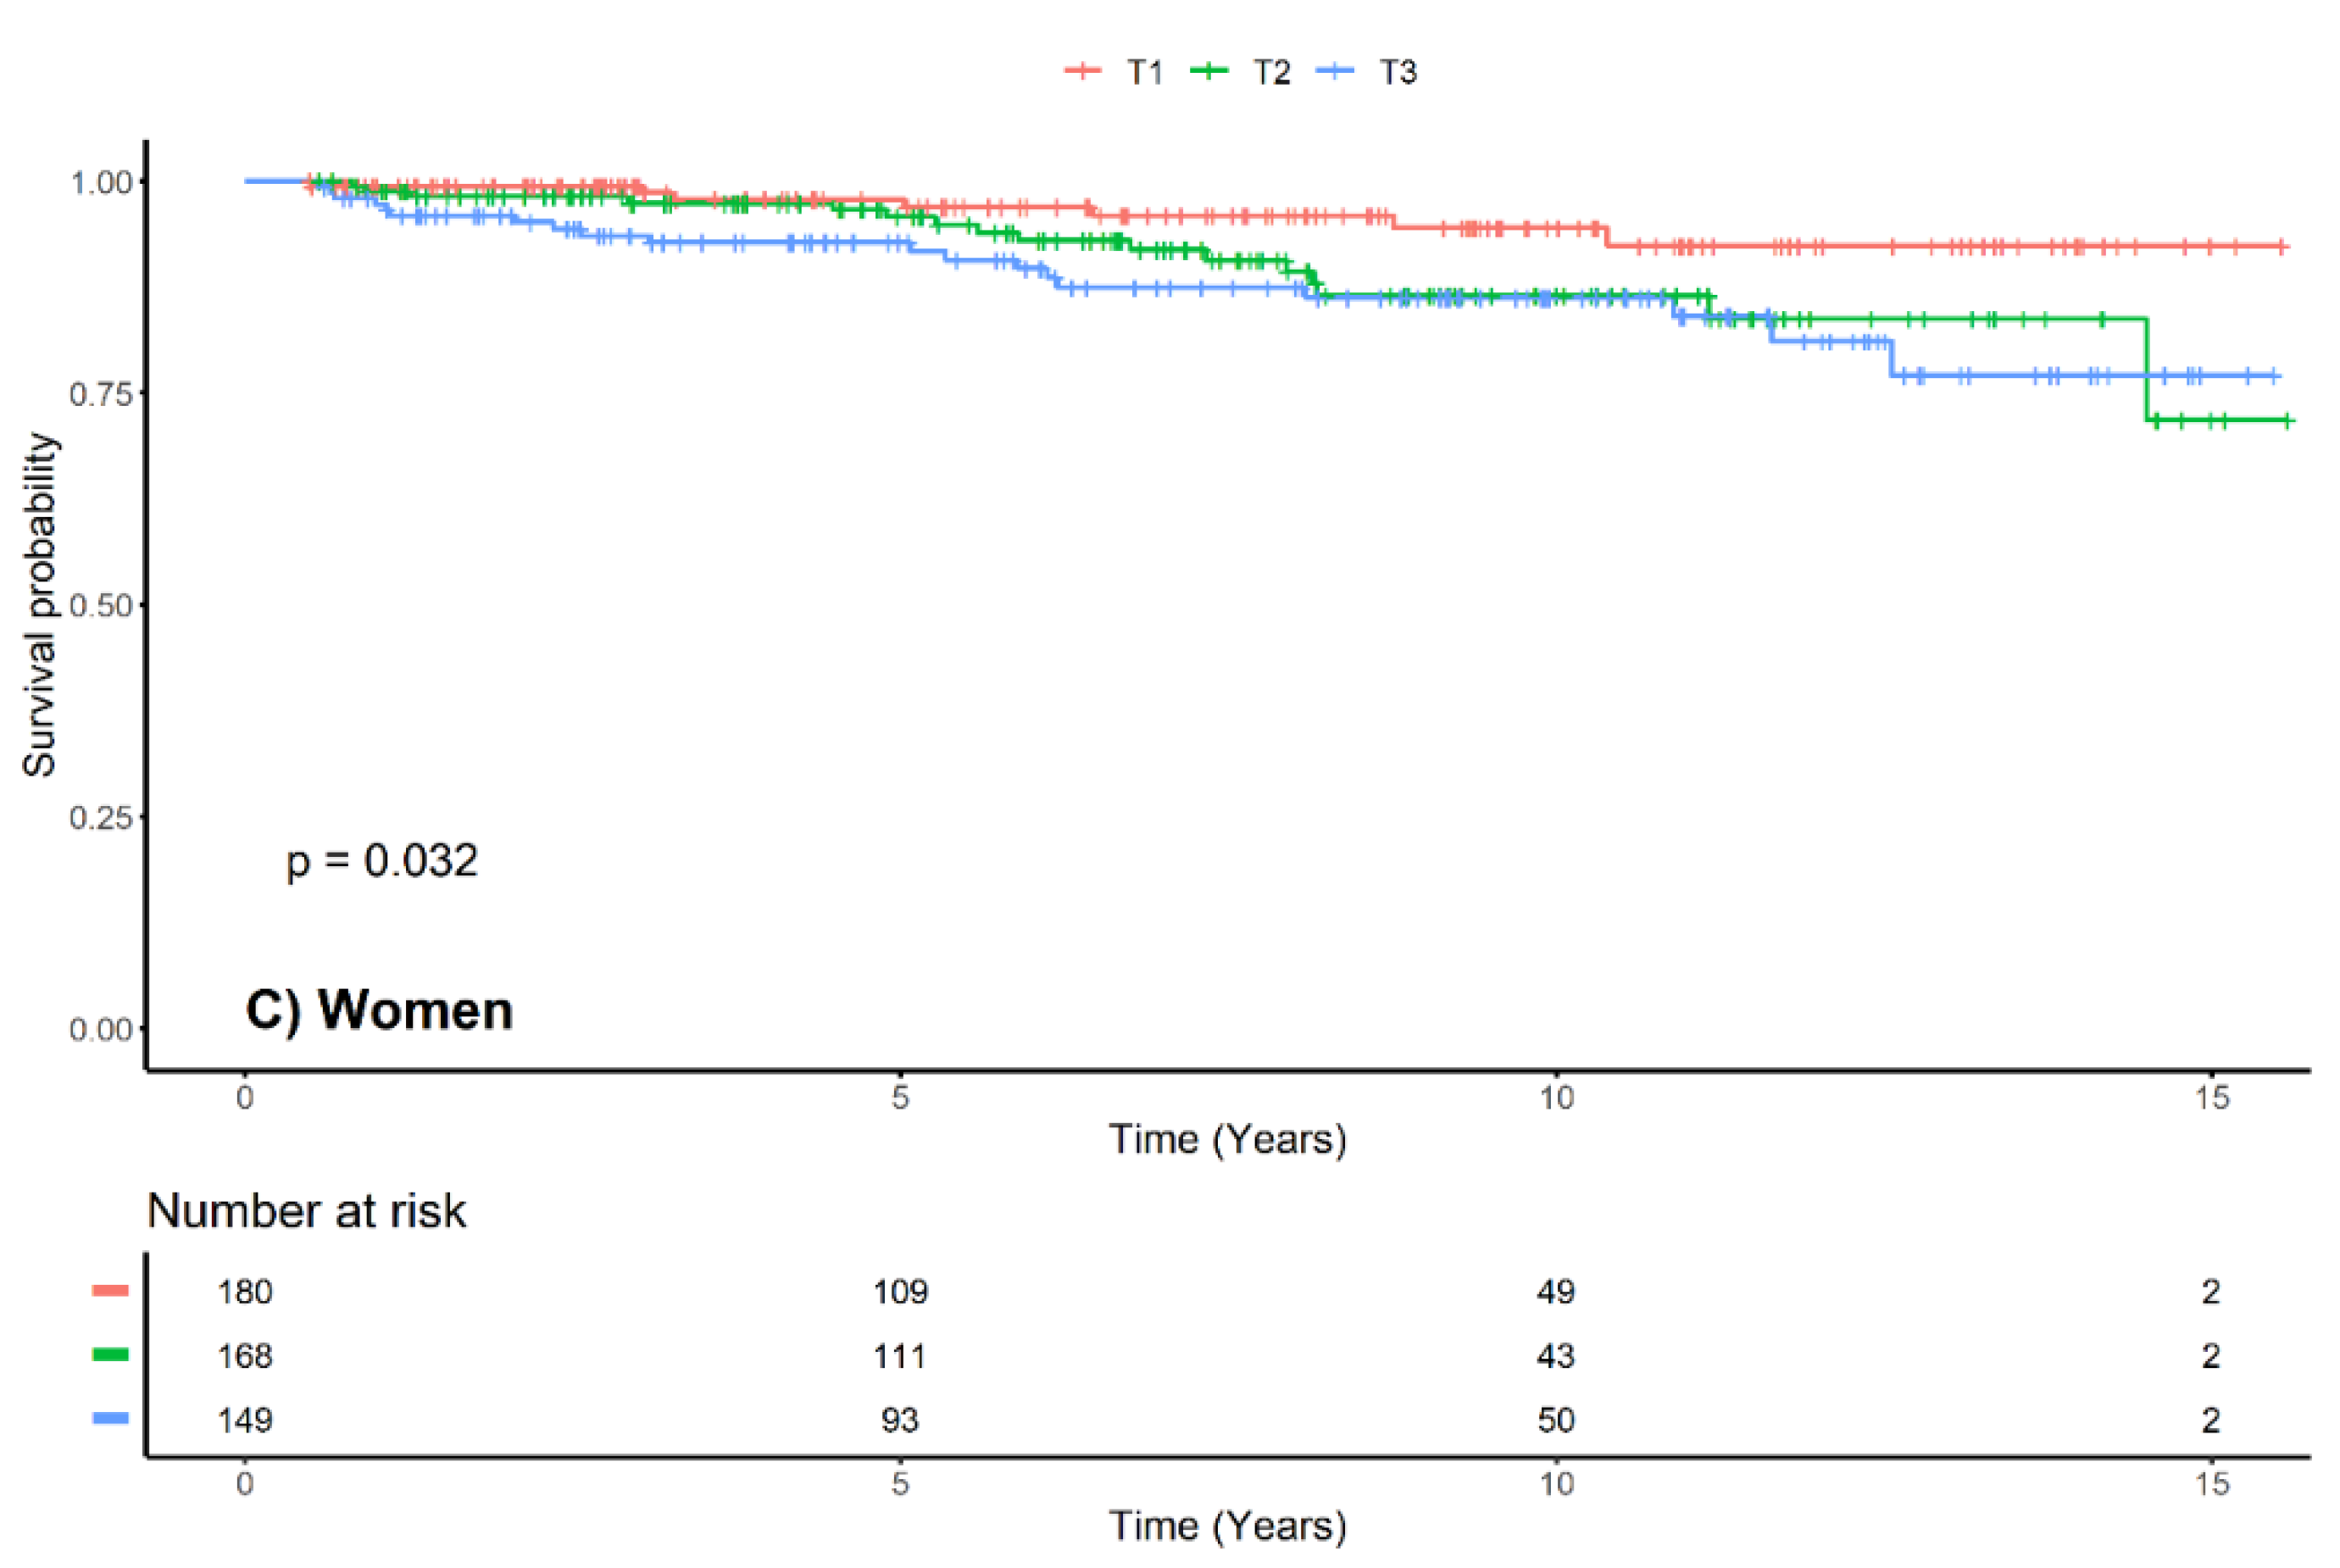Image resolution: width=2340 pixels, height=1568 pixels.
Task: Click the 111 value in risk table
Action: 900,1356
